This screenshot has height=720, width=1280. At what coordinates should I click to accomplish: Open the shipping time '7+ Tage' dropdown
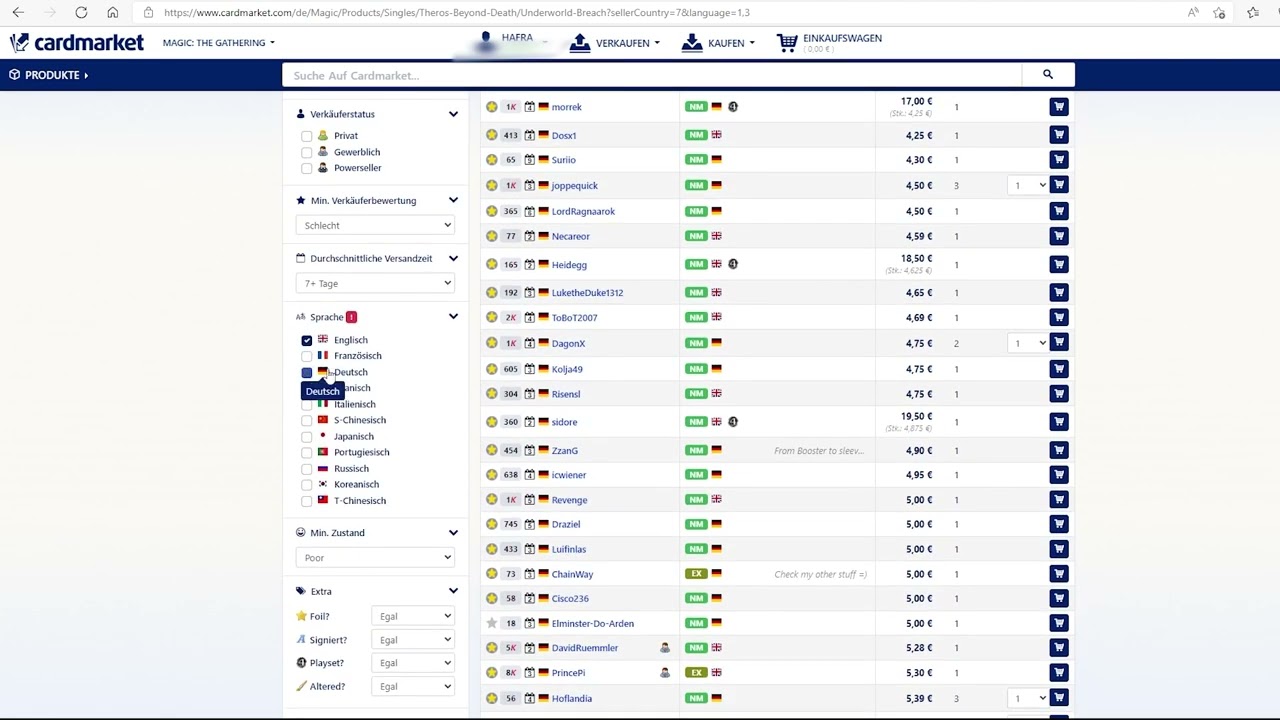pyautogui.click(x=375, y=283)
